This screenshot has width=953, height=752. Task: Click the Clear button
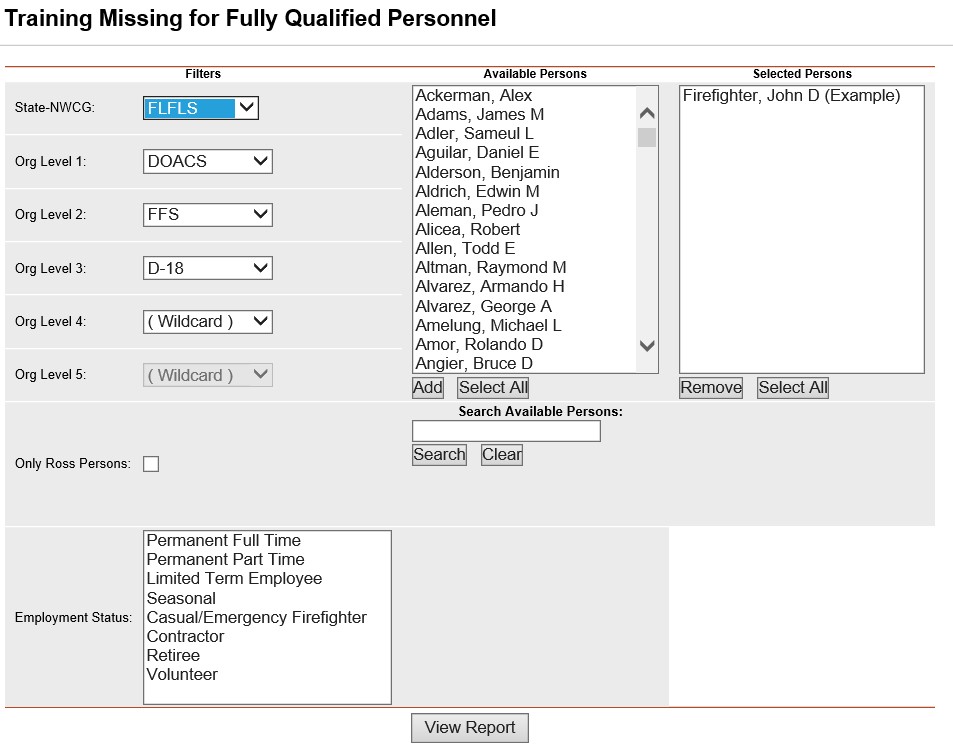(x=502, y=455)
